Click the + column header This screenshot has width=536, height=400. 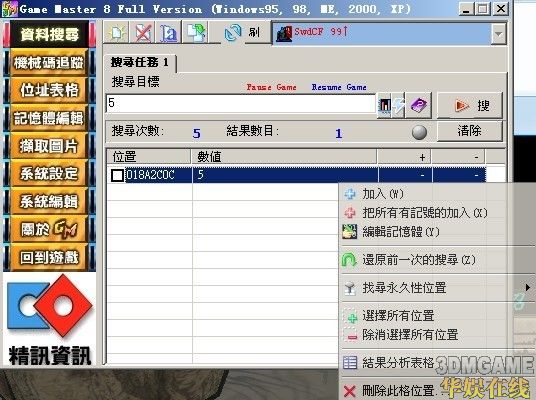404,157
